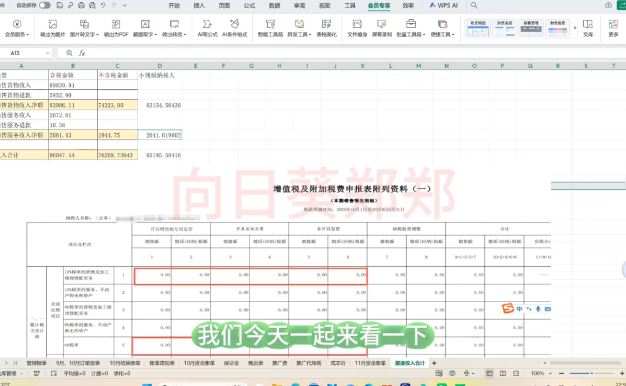Open the 审阅 ribbon tab
Image resolution: width=626 pixels, height=386 pixels.
[299, 5]
